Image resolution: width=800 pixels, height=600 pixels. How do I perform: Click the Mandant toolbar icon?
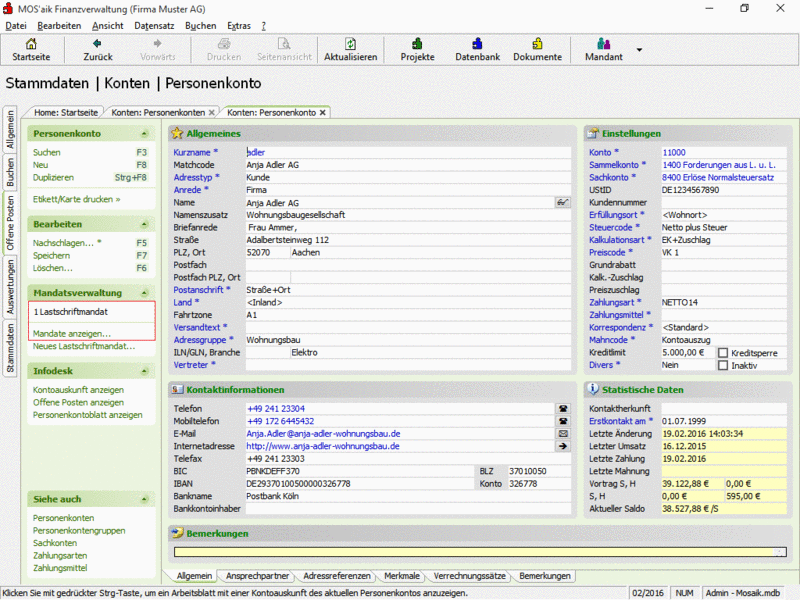tap(604, 44)
